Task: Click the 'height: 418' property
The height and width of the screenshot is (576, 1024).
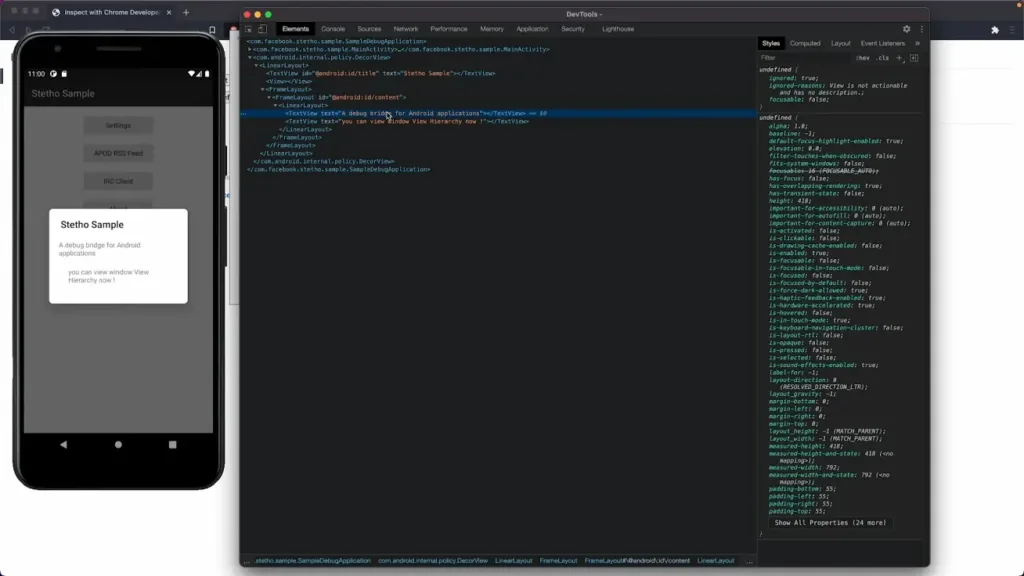Action: 790,200
